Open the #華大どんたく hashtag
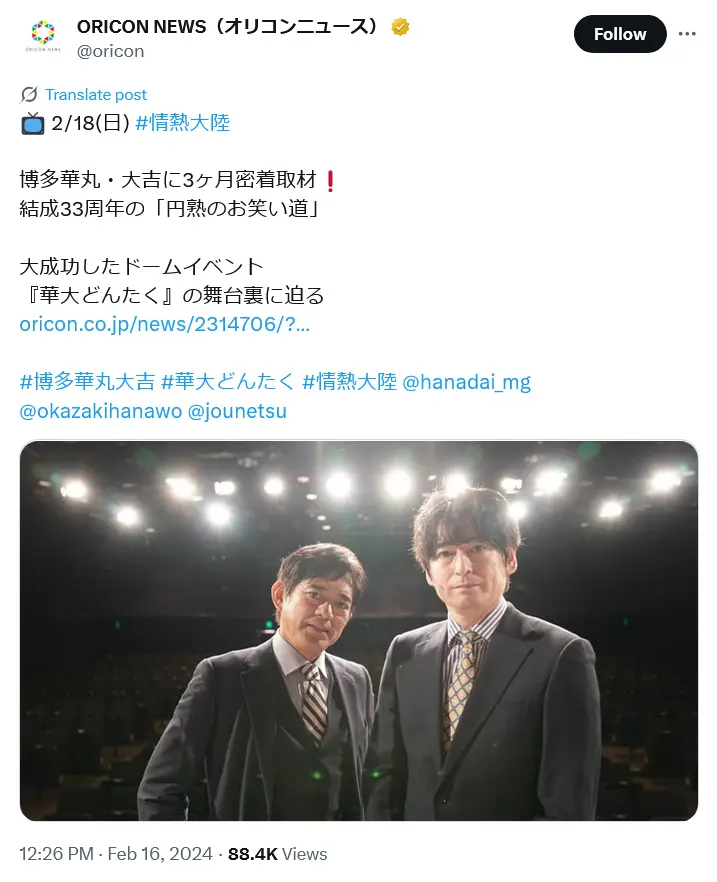This screenshot has width=717, height=882. 228,381
